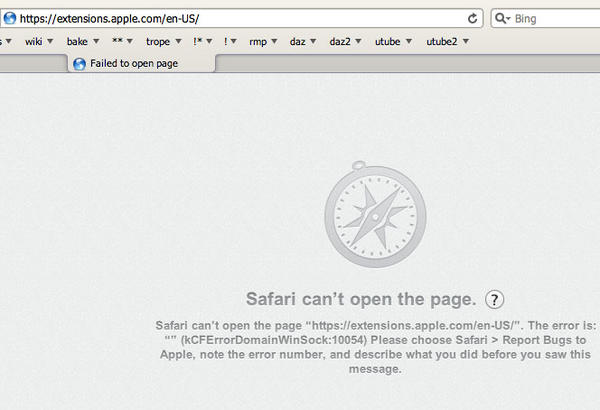Open the bake bookmarks folder
Screen dimensions: 600x410
83,41
